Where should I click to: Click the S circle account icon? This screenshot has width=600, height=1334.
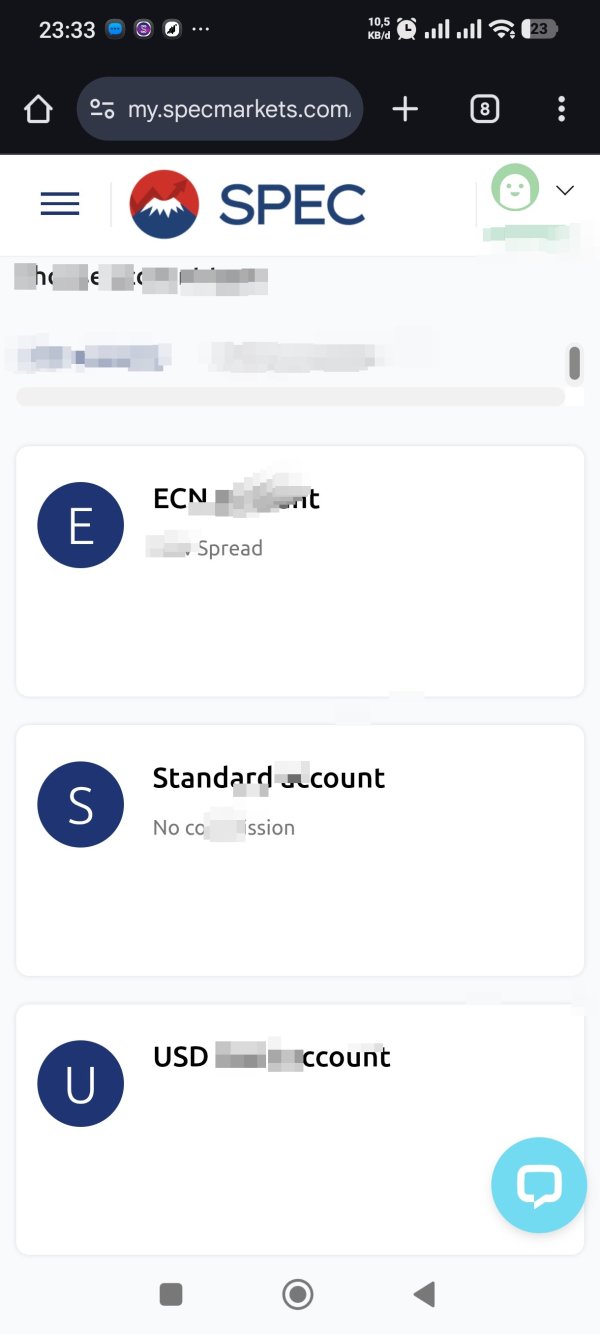coord(80,805)
